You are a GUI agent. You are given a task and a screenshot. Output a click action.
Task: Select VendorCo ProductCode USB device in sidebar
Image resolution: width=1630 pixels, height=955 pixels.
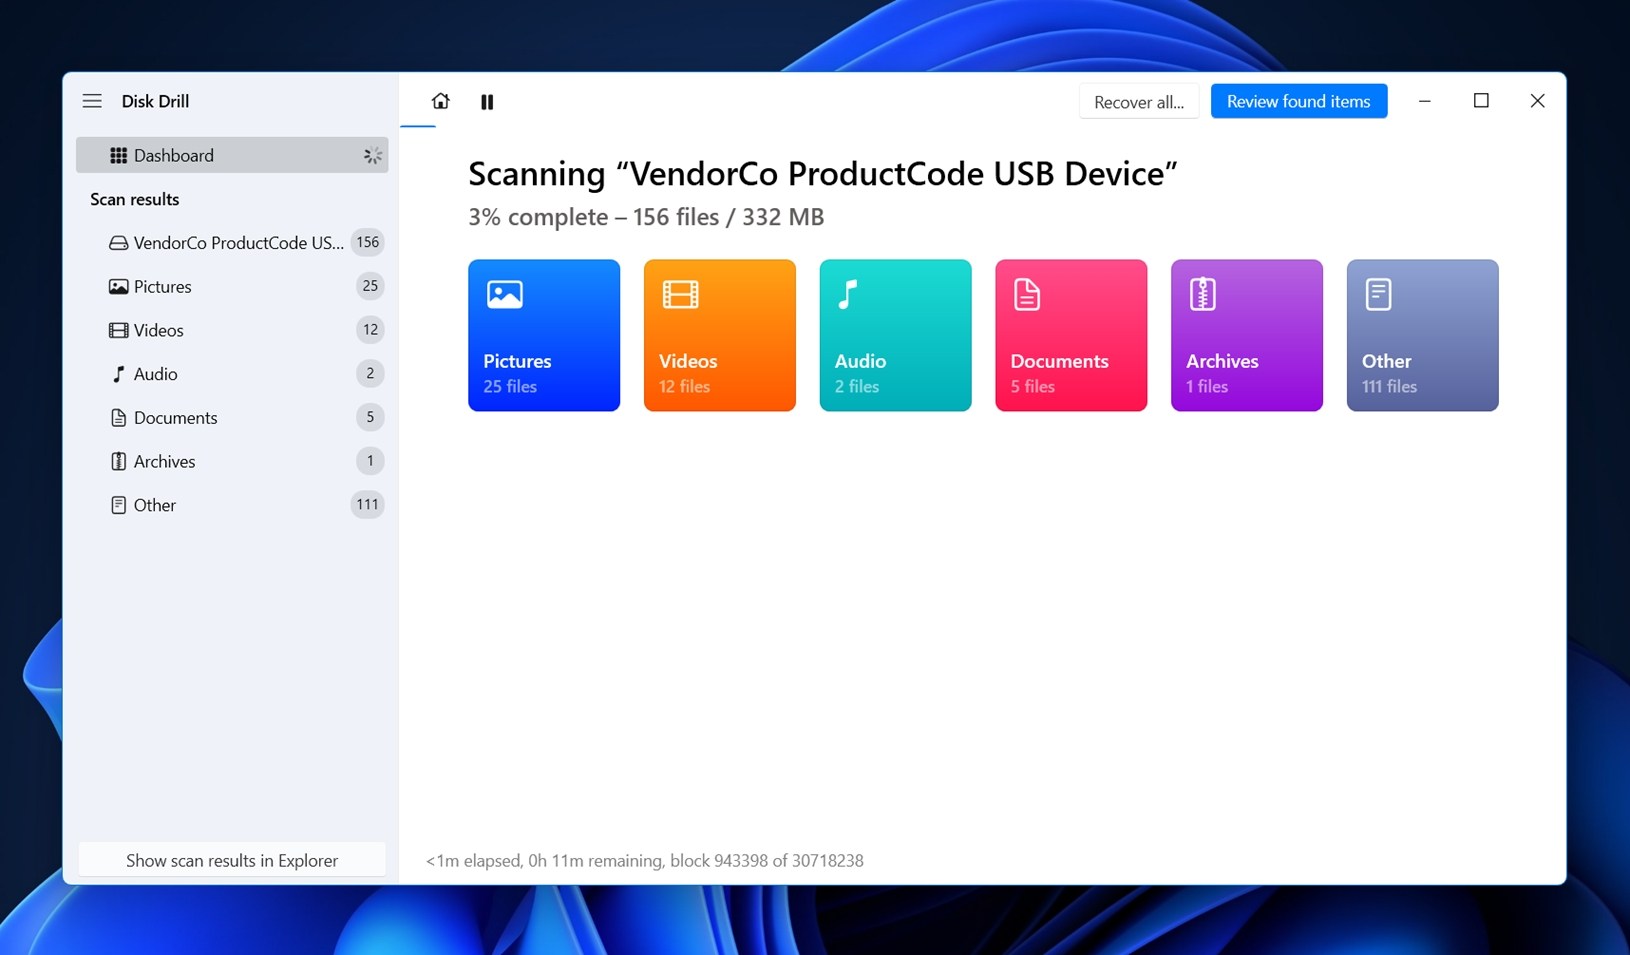pyautogui.click(x=238, y=243)
